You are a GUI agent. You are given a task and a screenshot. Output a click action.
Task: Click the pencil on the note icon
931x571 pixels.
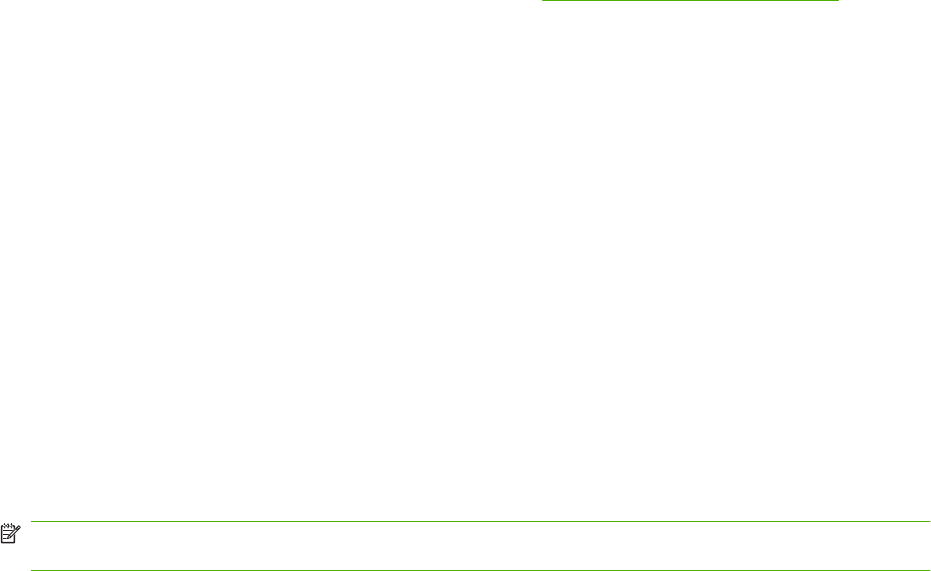coord(14,531)
